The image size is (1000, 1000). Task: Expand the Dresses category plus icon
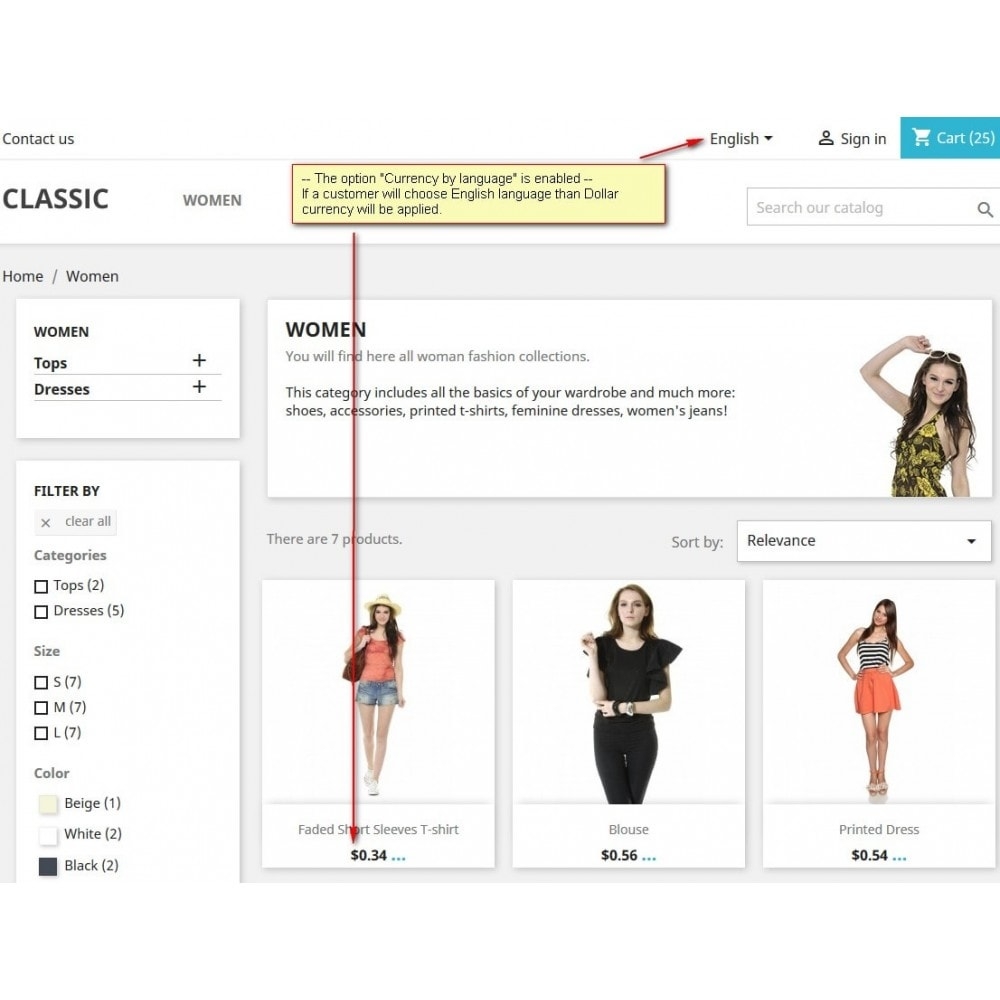[x=199, y=386]
